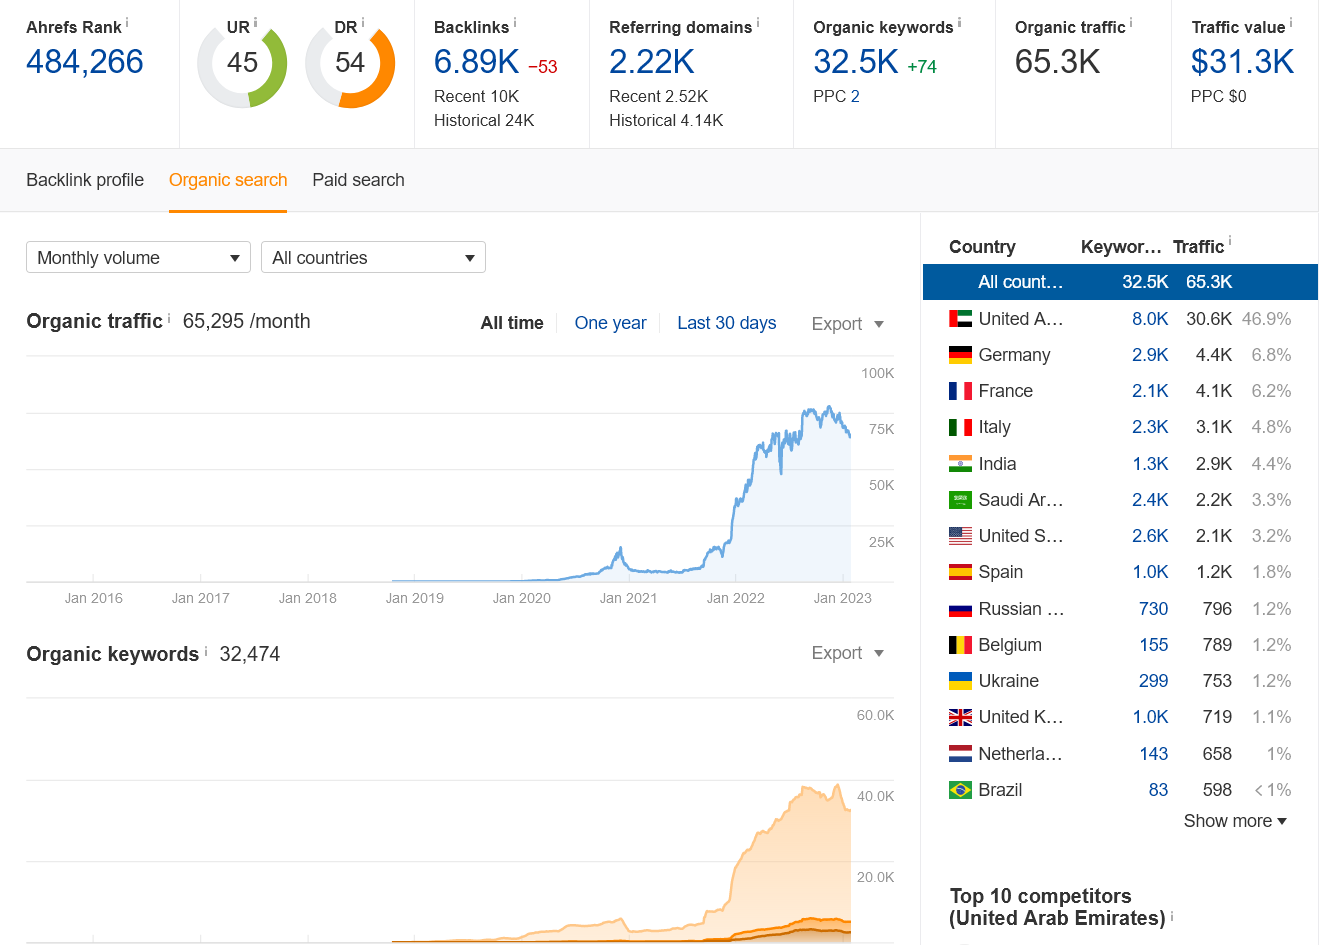The width and height of the screenshot is (1322, 945).
Task: Open Italy 2.3K keywords link
Action: [x=1150, y=427]
